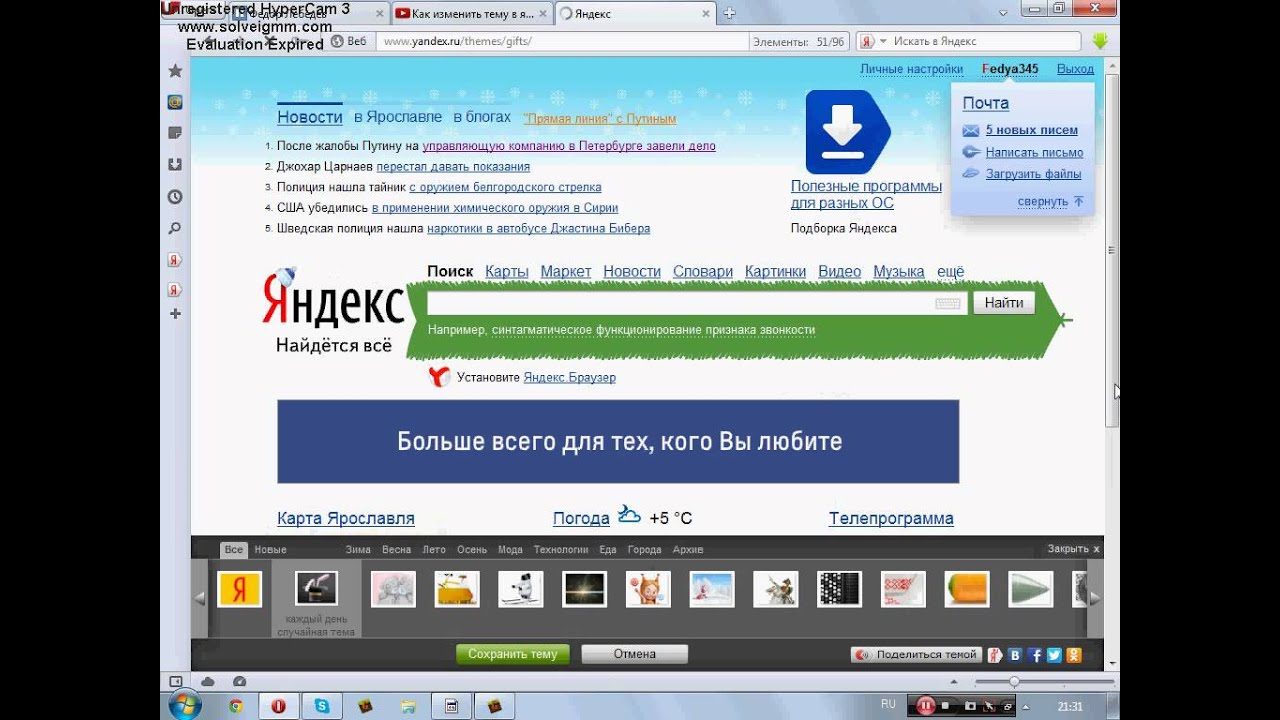Click 'Выход' logout link
1280x720 pixels.
pos(1075,69)
